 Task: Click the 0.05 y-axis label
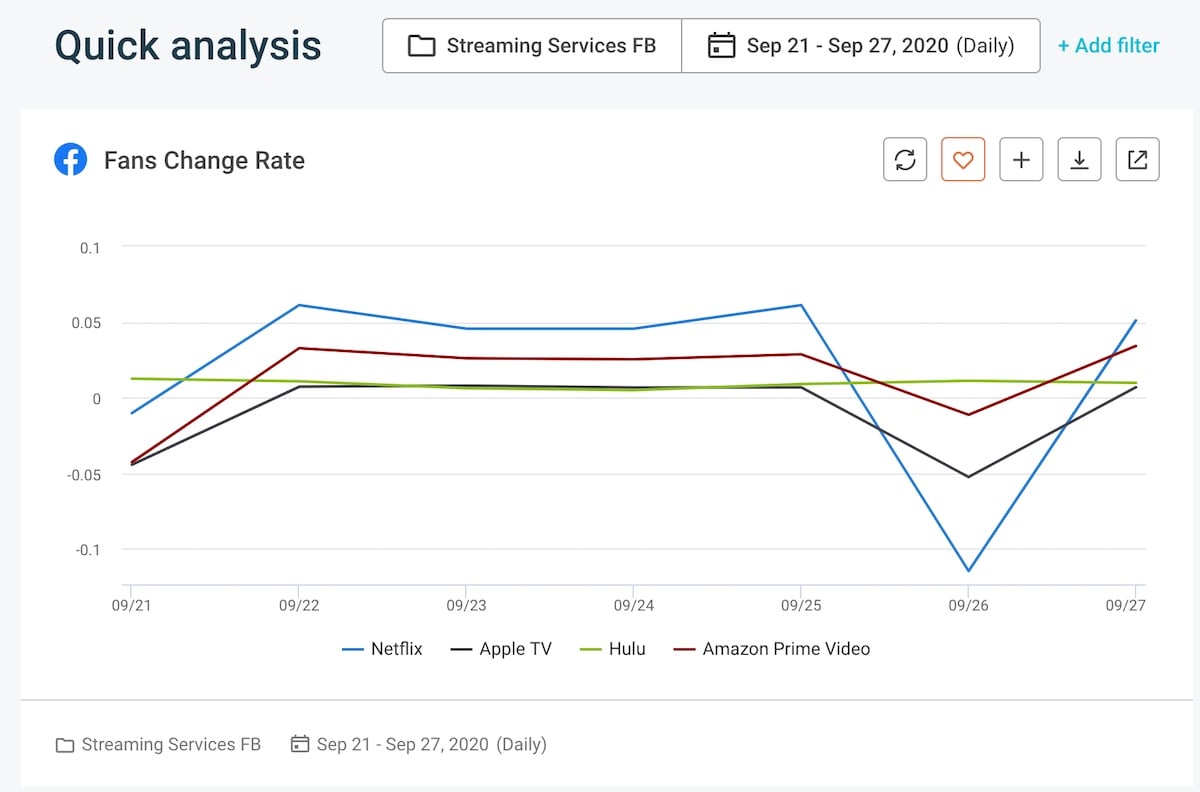click(87, 323)
